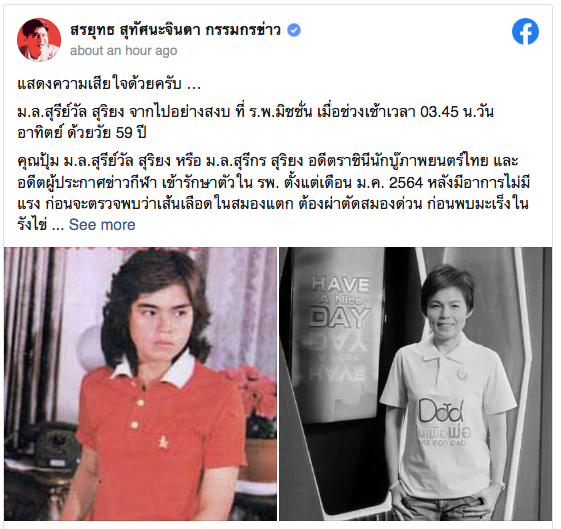Click the round pin badge on white polo

click(463, 374)
